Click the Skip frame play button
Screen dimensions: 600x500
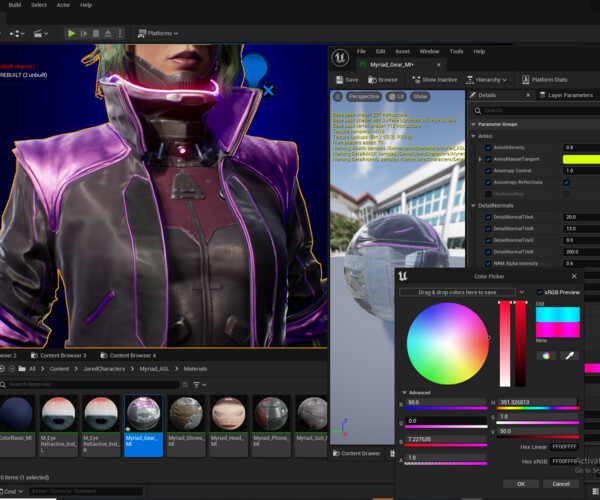coord(84,33)
